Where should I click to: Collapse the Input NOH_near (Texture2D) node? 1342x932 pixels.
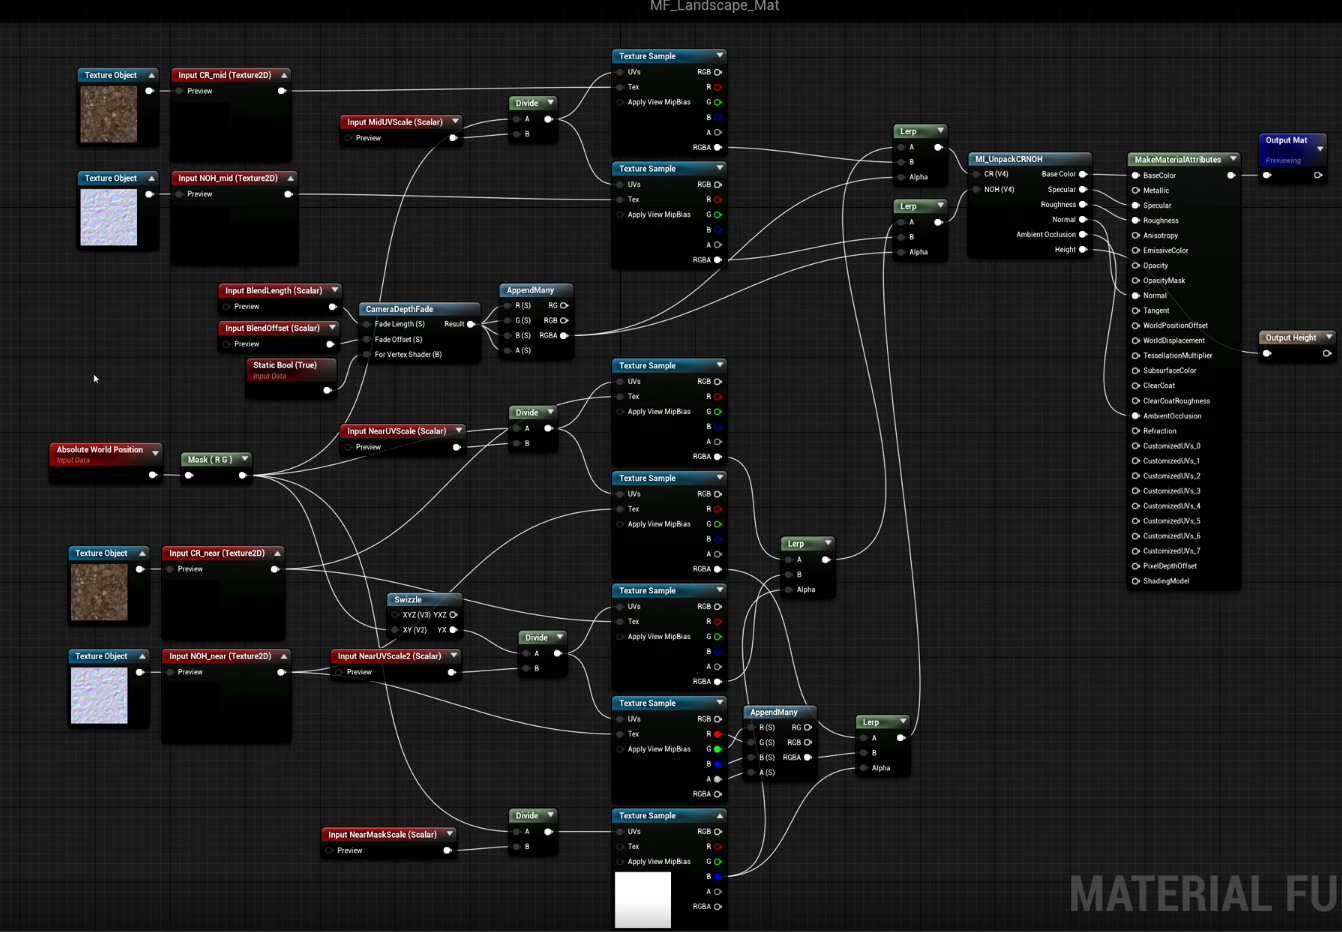click(x=284, y=656)
